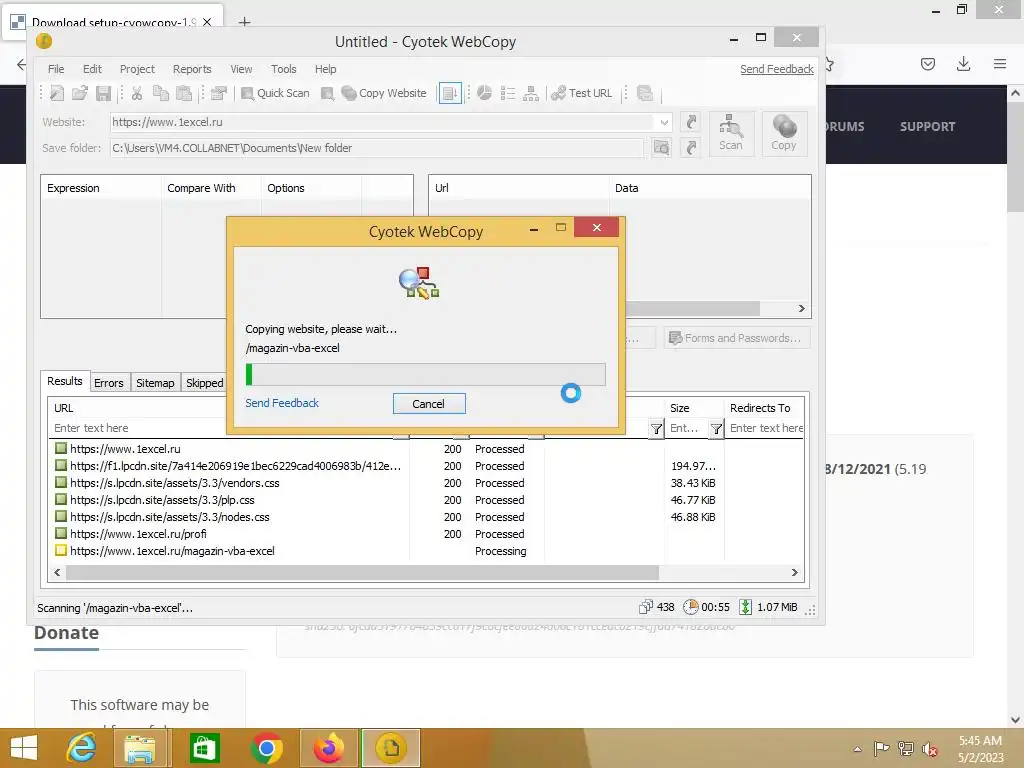Click Send Feedback link in progress dialog
Image resolution: width=1024 pixels, height=768 pixels.
pos(282,403)
